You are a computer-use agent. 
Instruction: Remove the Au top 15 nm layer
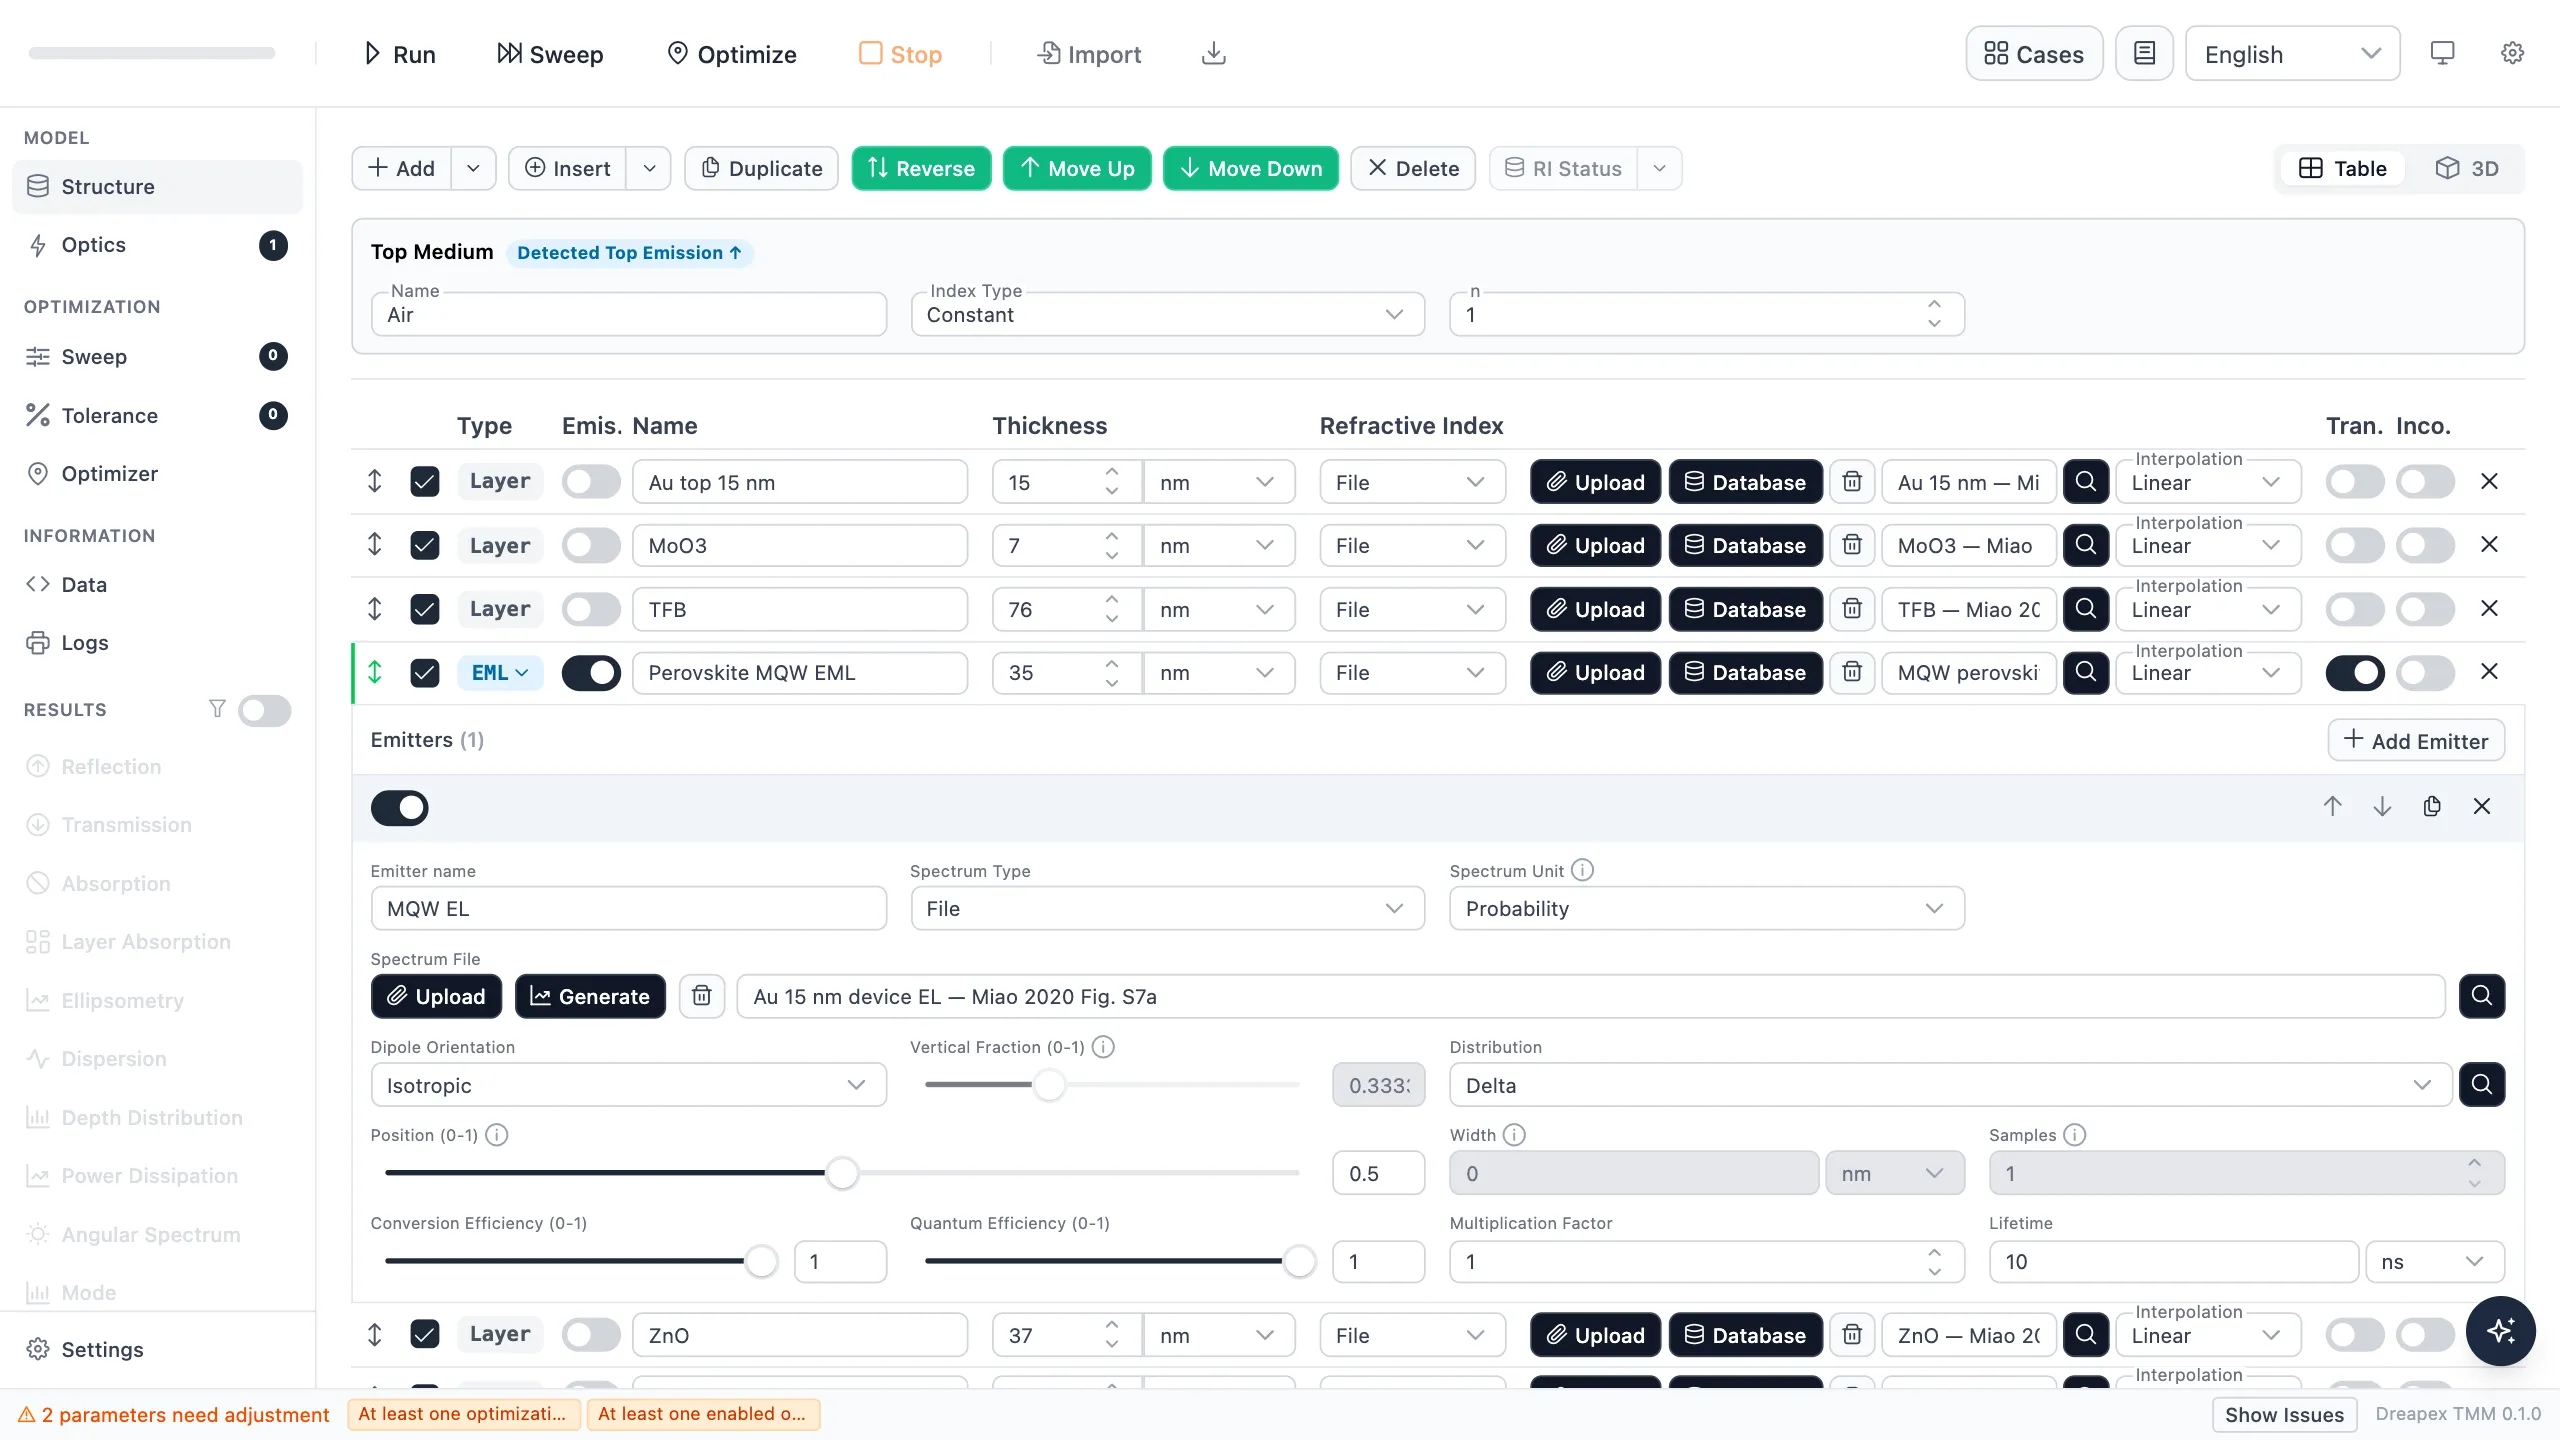pos(2489,482)
